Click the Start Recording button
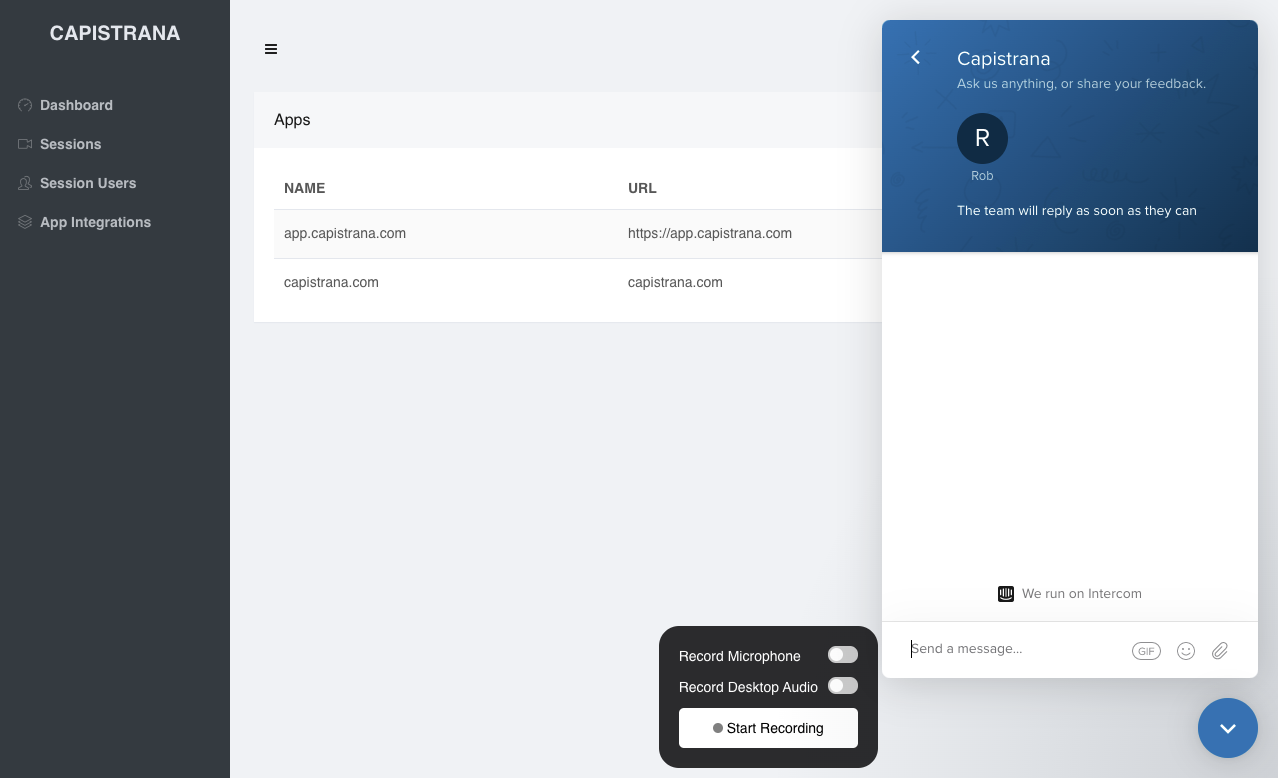 pyautogui.click(x=768, y=728)
